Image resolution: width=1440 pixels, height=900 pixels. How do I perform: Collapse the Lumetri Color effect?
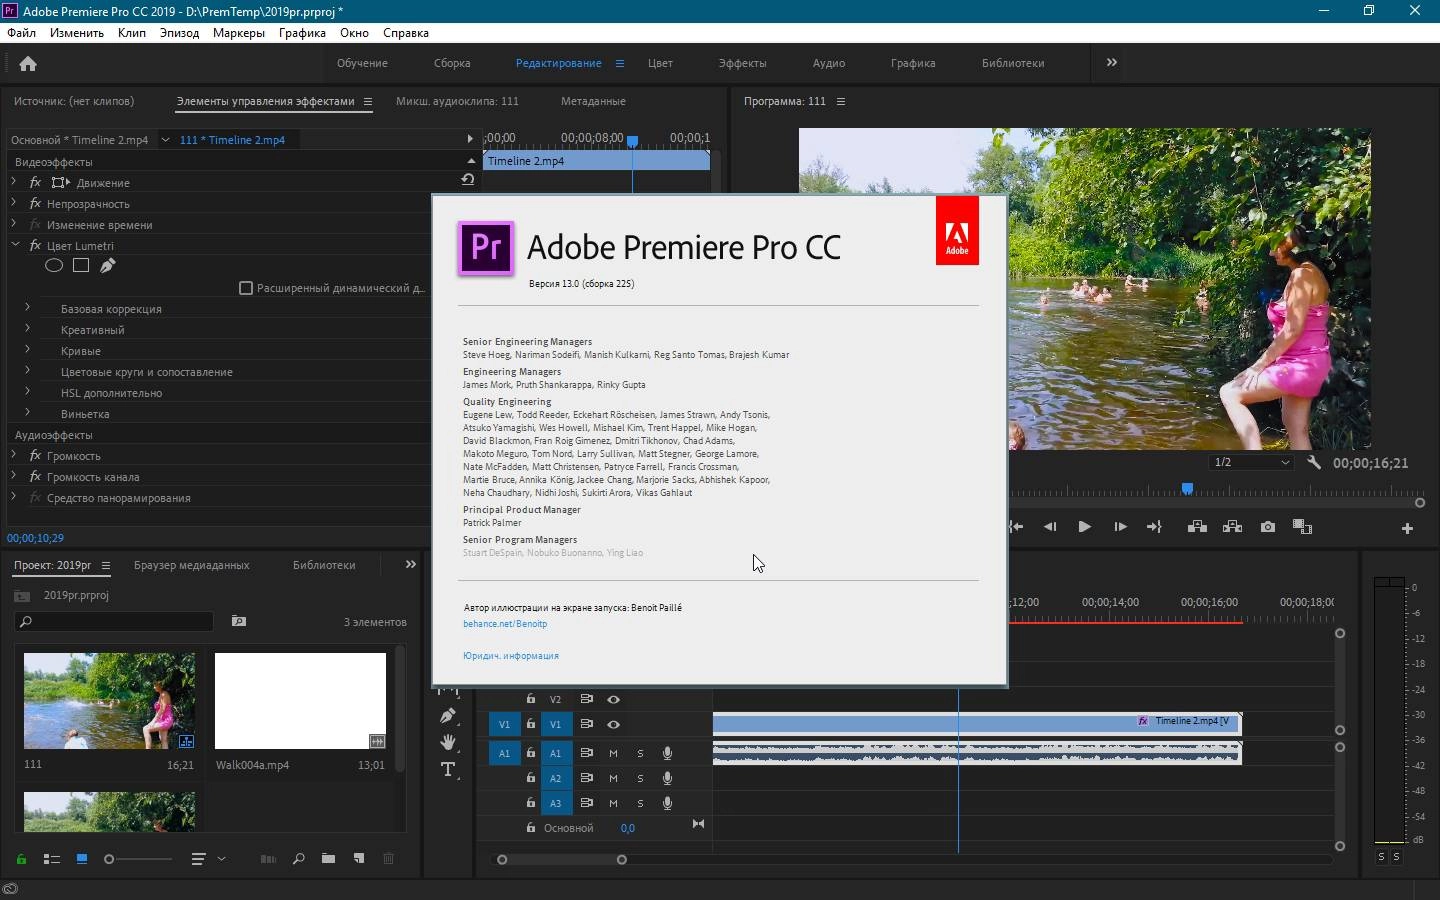15,245
